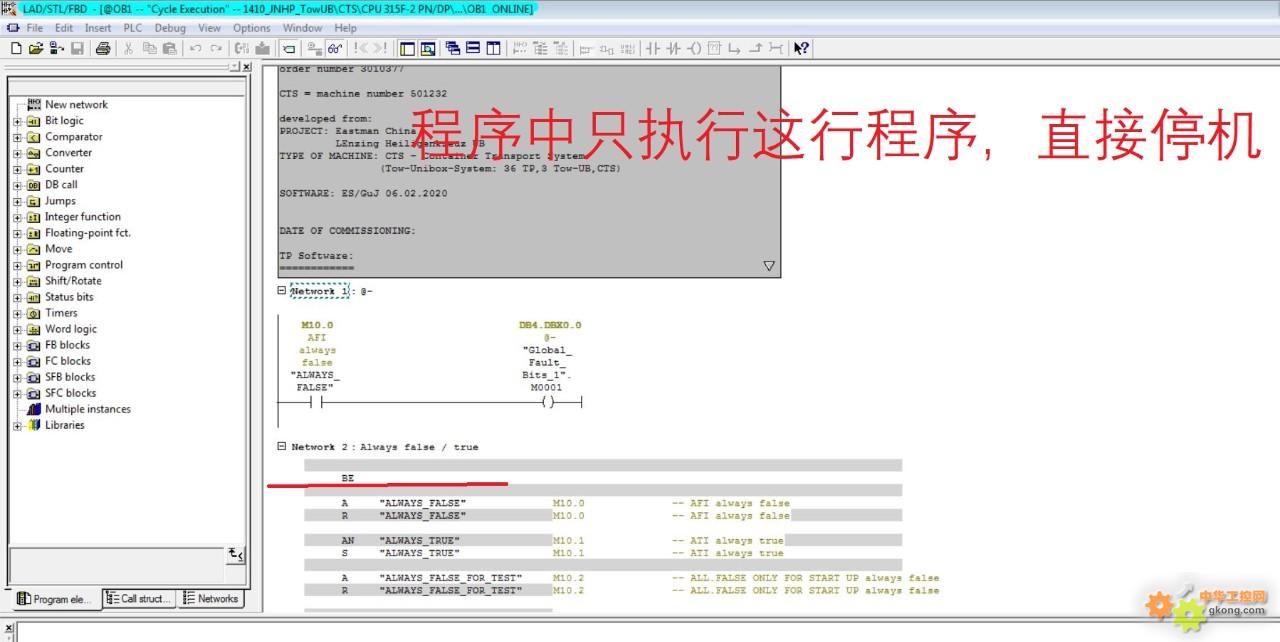
Task: Click the cascade windows toolbar icon
Action: (x=453, y=48)
